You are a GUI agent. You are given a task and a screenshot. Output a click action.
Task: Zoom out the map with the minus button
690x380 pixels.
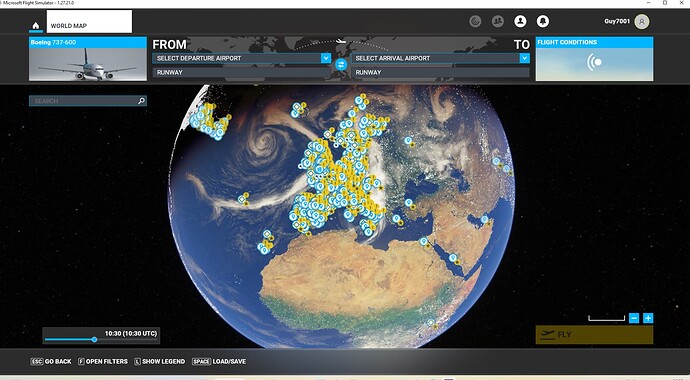[x=634, y=318]
